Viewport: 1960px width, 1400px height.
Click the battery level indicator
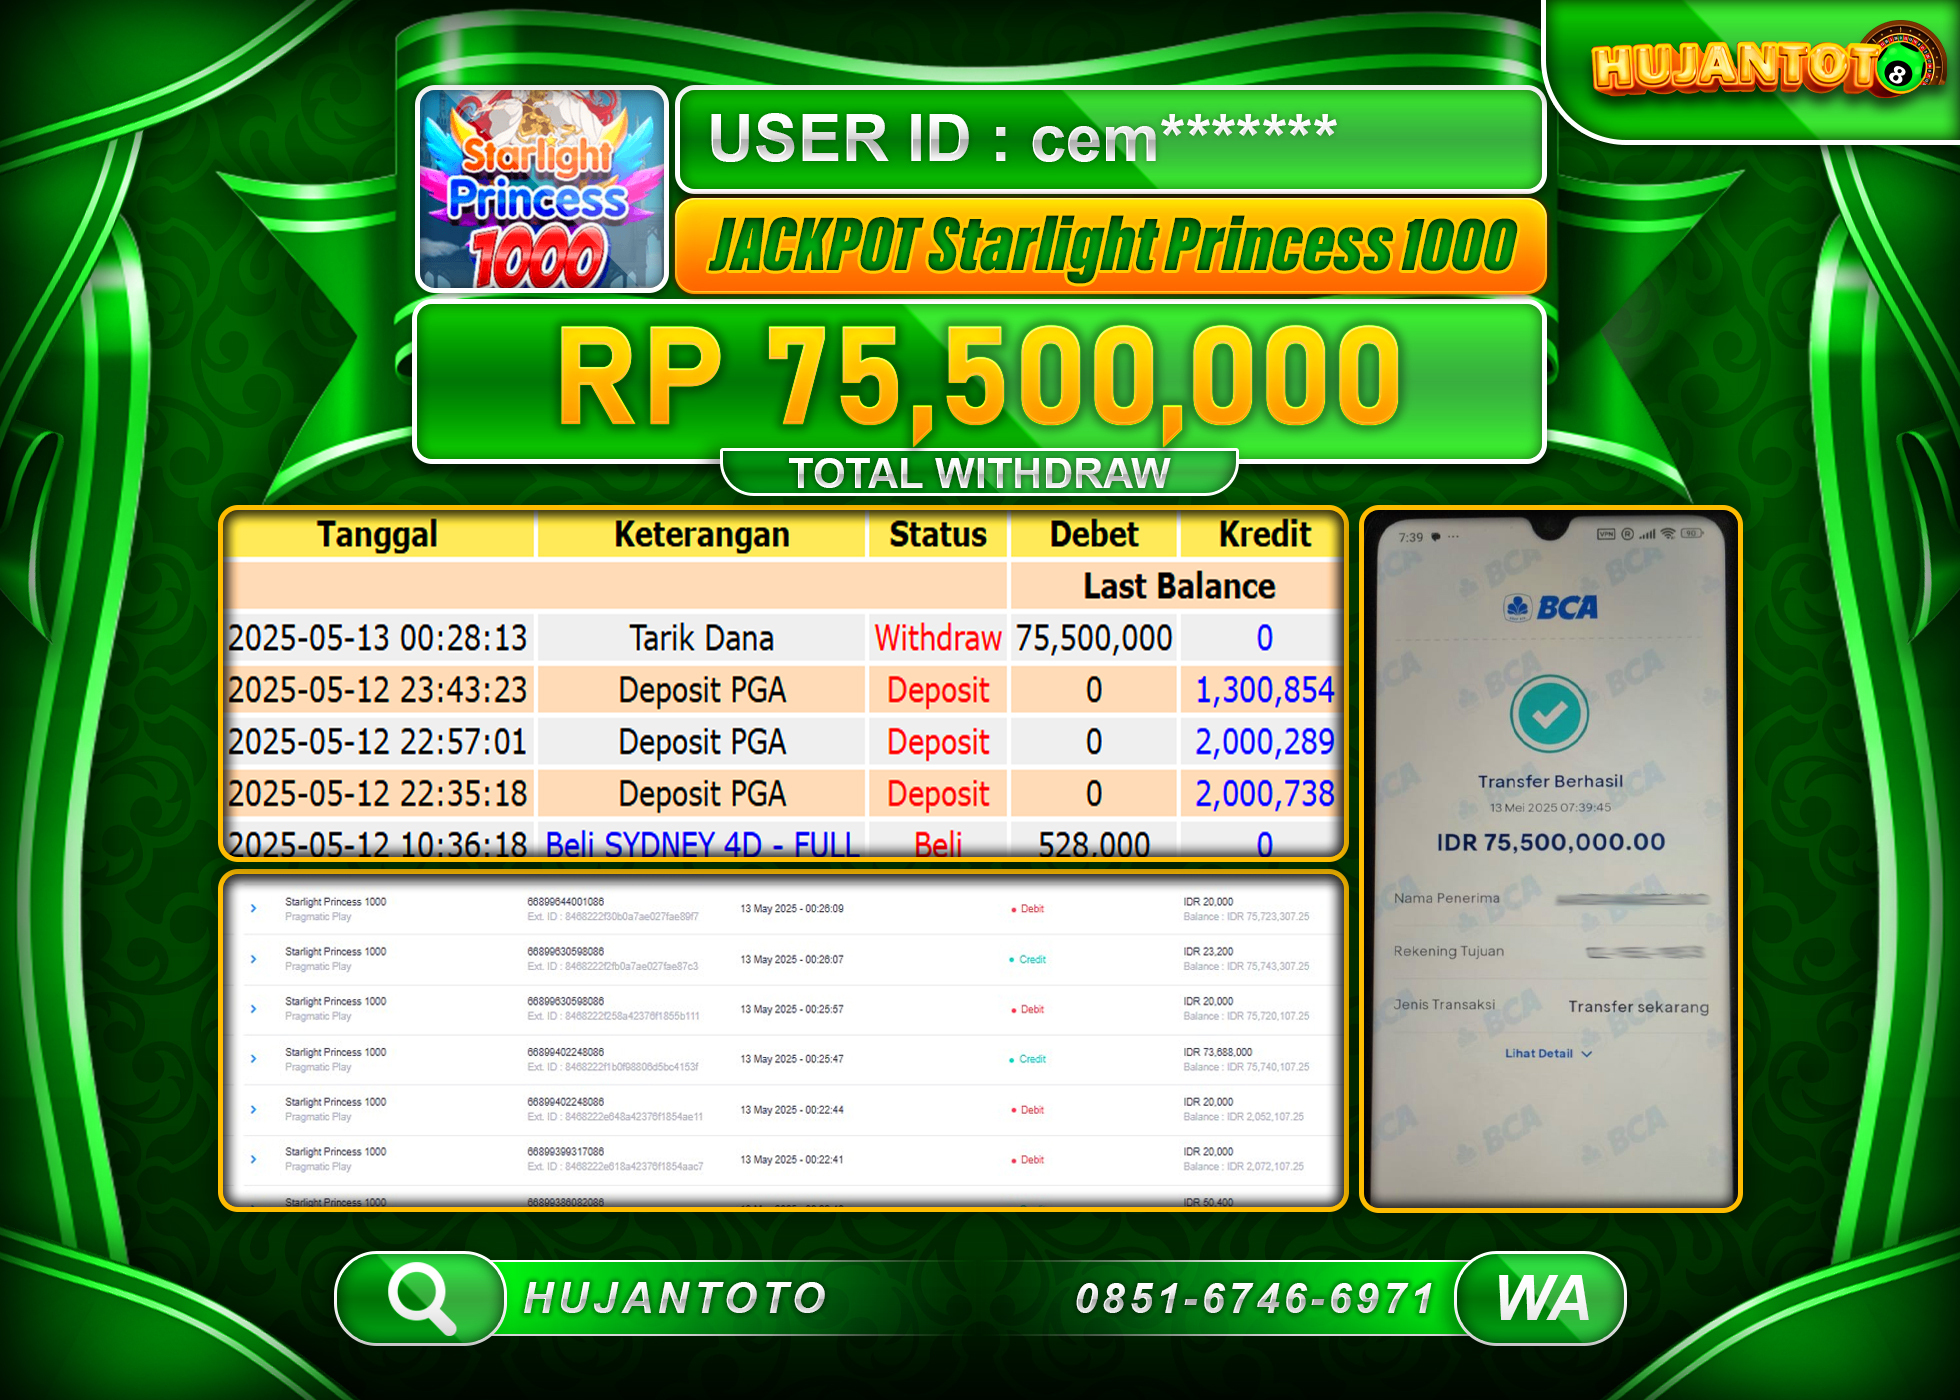(1692, 534)
